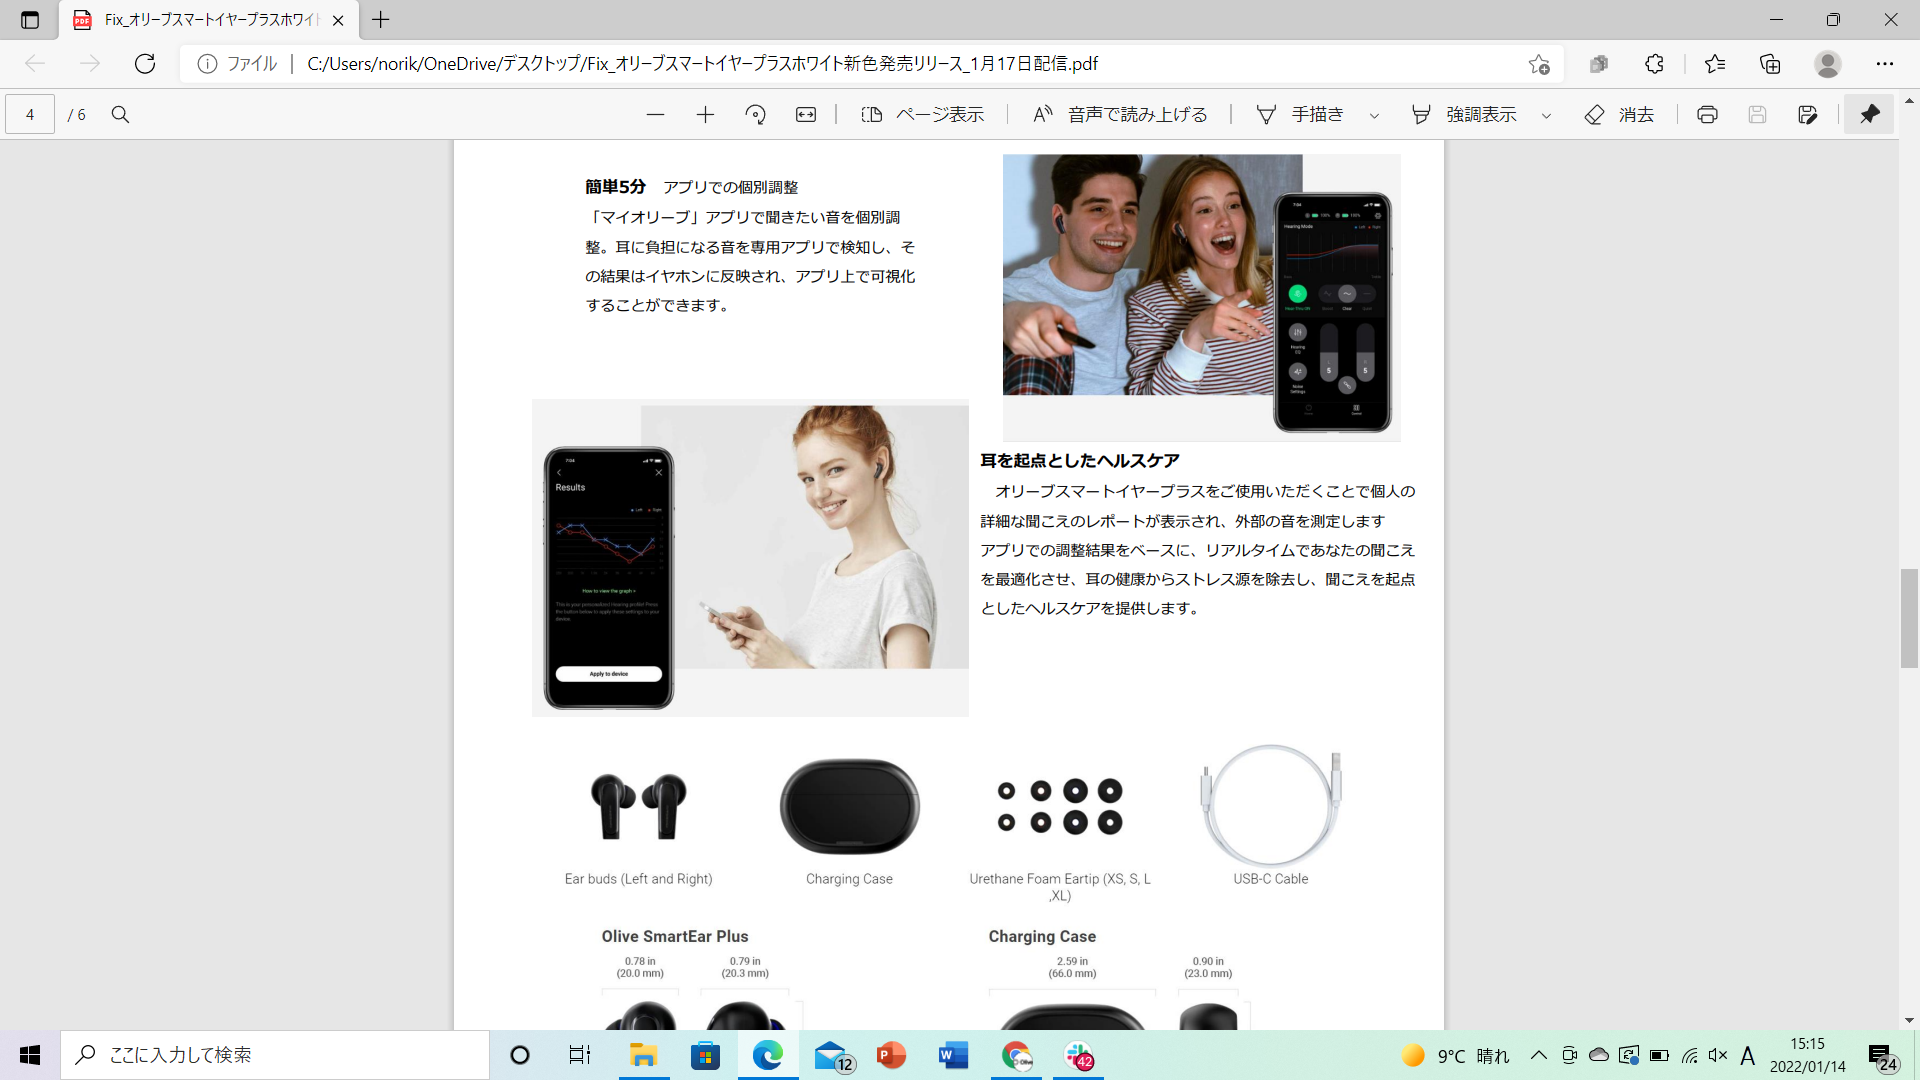Add this page to favorites star

click(1538, 64)
